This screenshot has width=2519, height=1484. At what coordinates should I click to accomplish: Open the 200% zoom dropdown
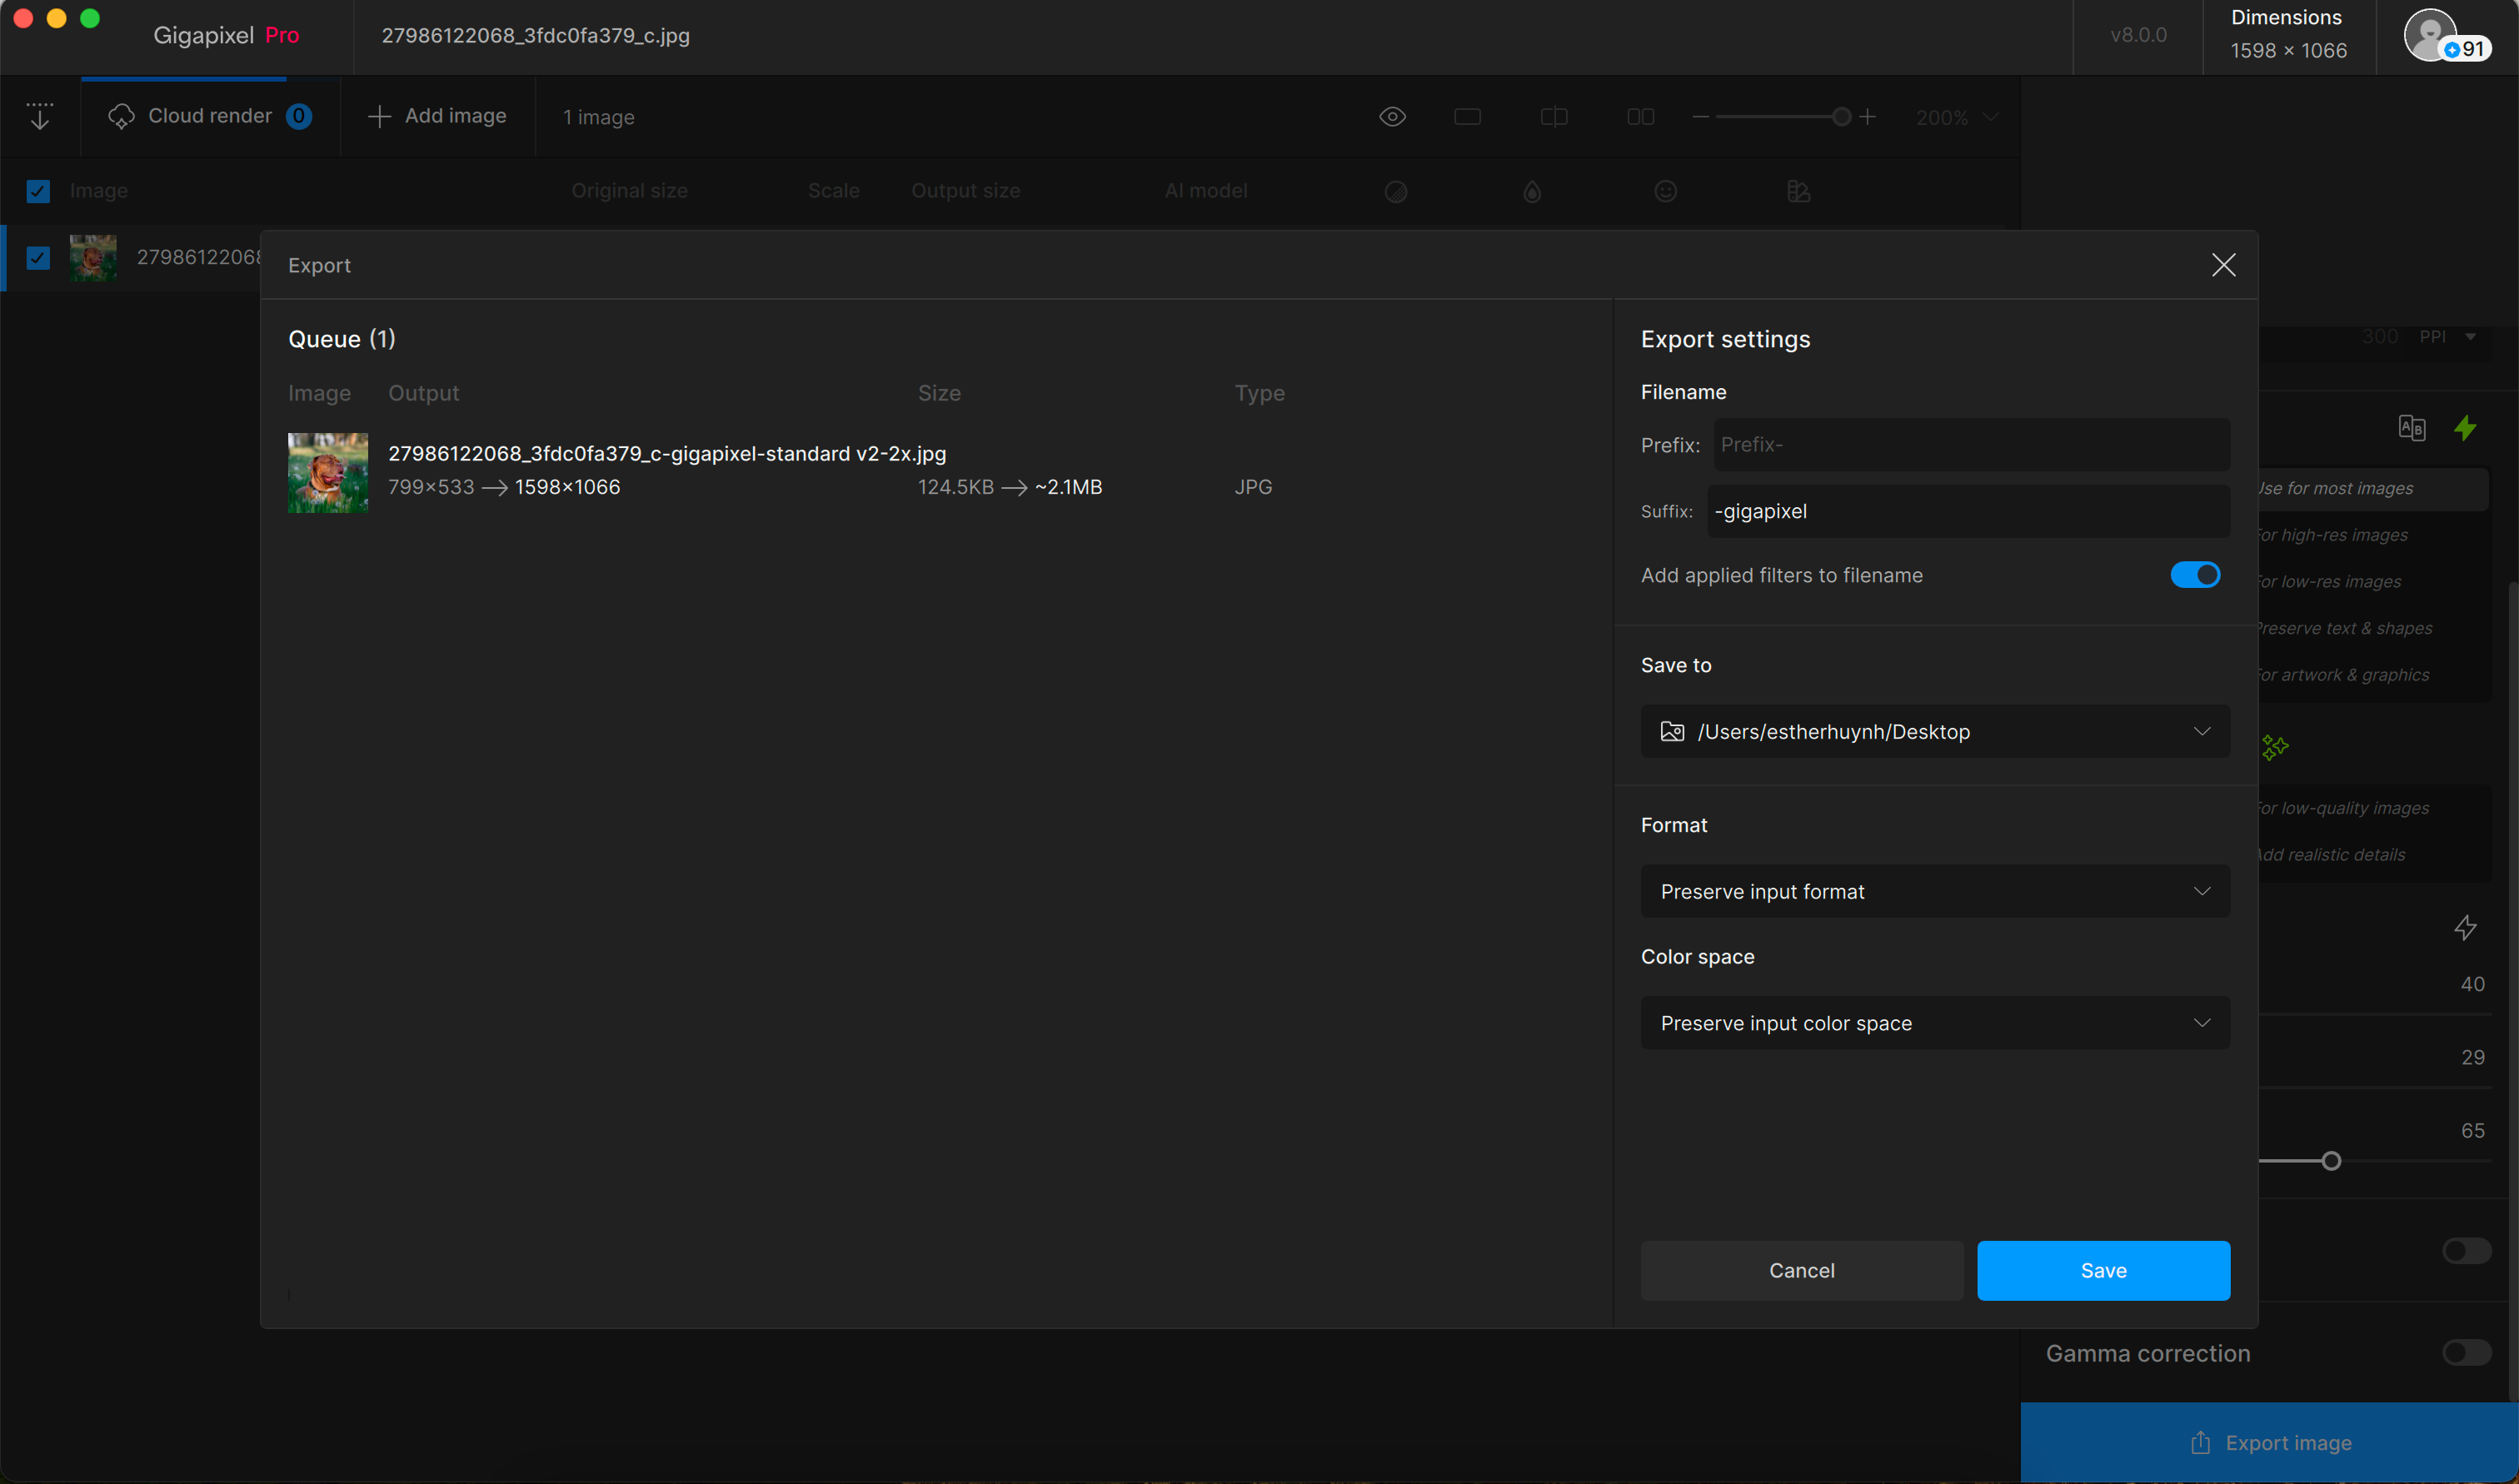coord(1957,117)
